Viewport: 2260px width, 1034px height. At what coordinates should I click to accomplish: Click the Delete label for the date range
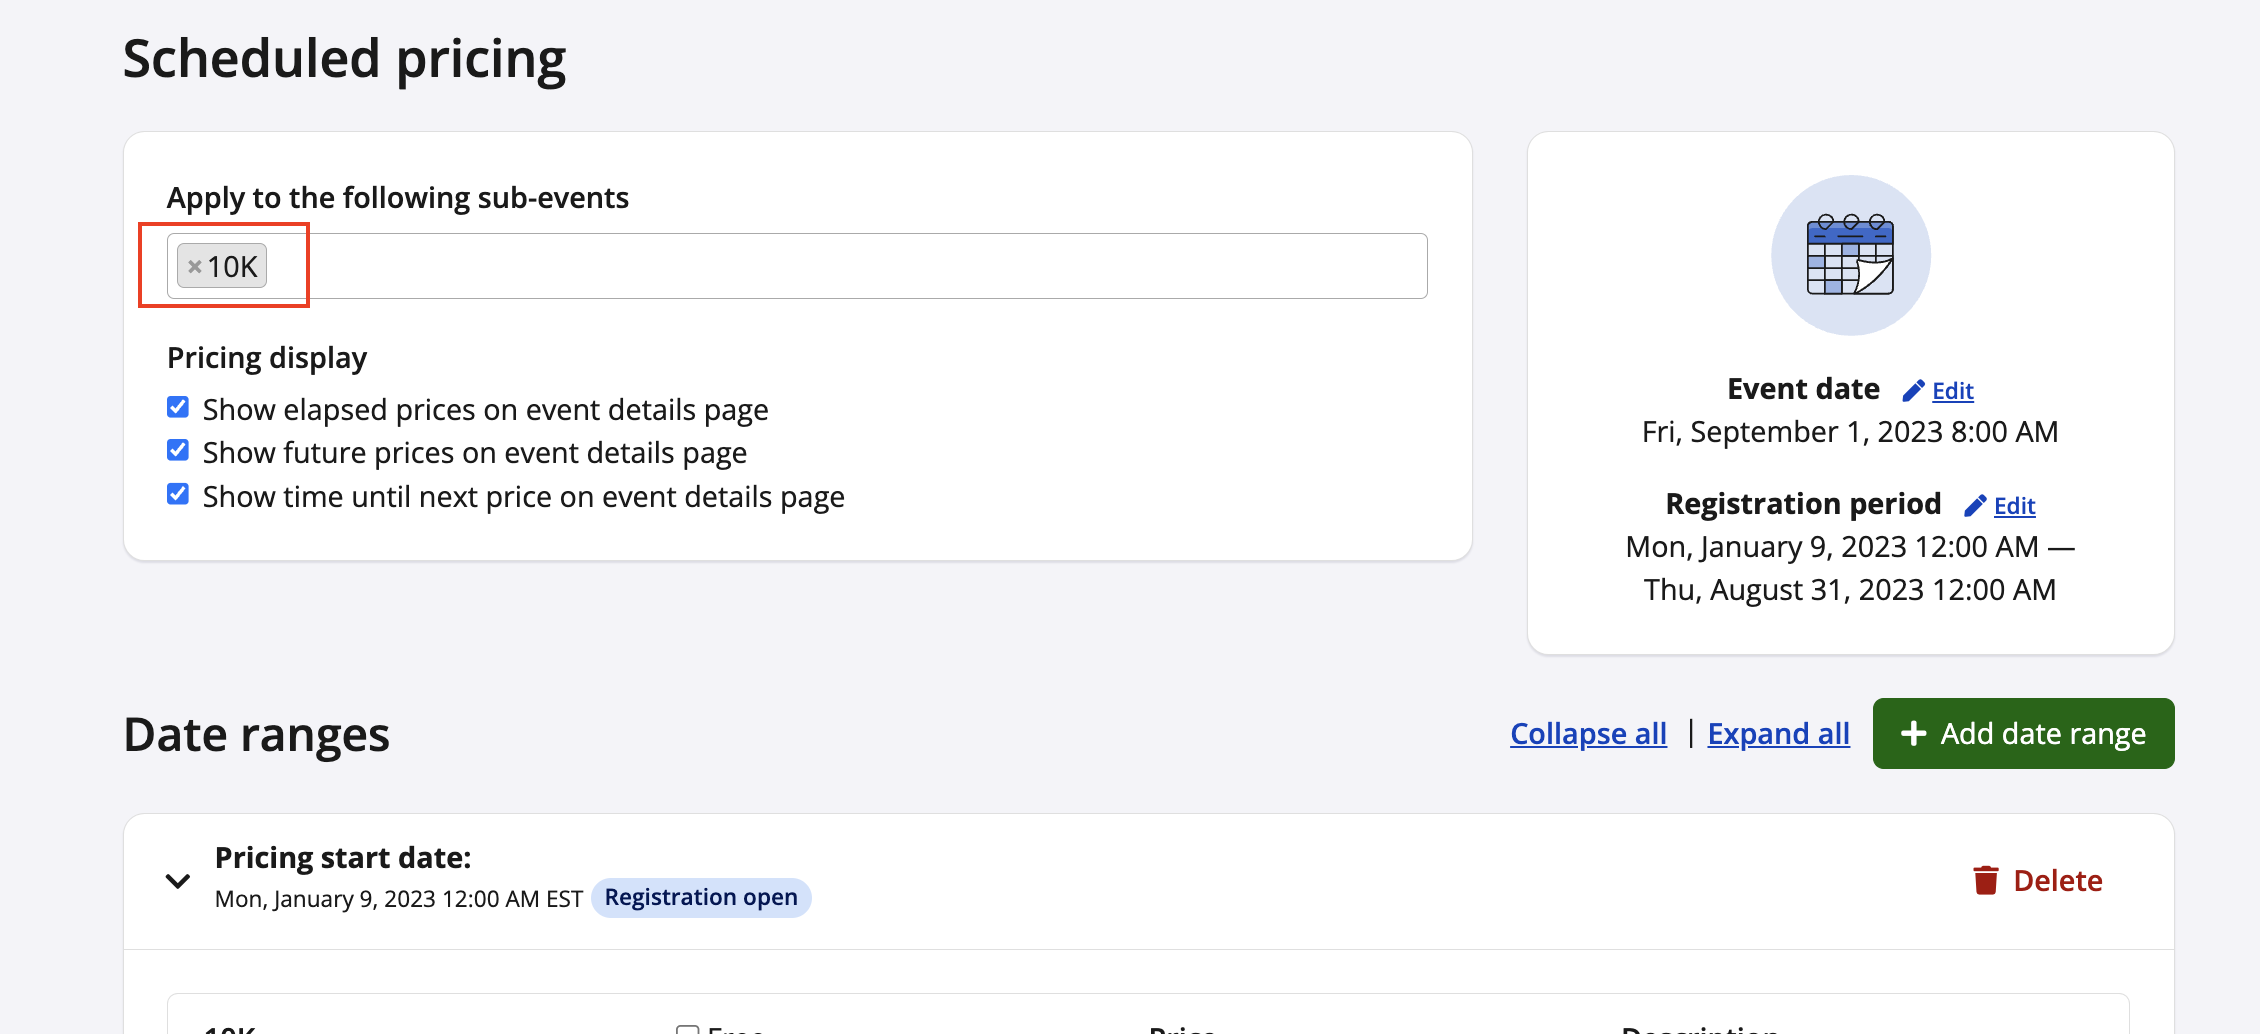point(2057,881)
